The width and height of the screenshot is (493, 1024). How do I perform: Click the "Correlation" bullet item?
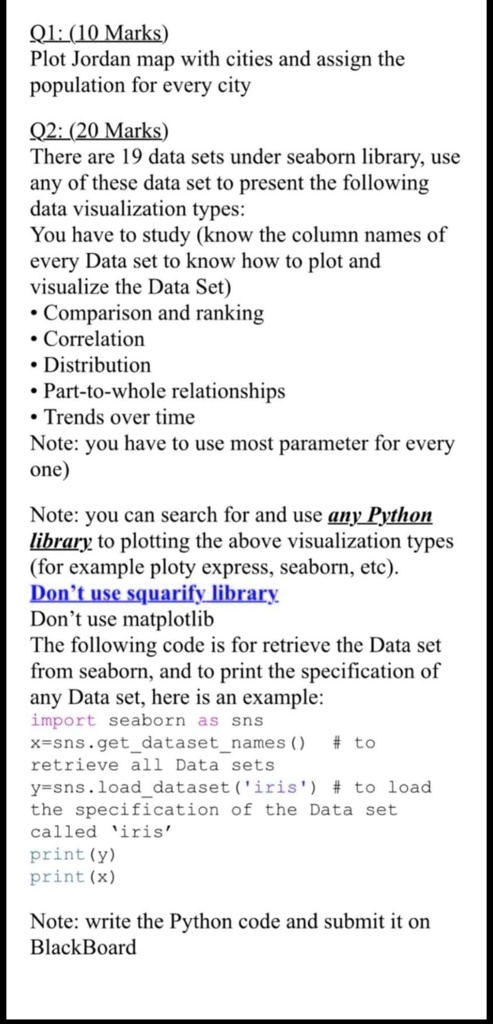(x=87, y=339)
